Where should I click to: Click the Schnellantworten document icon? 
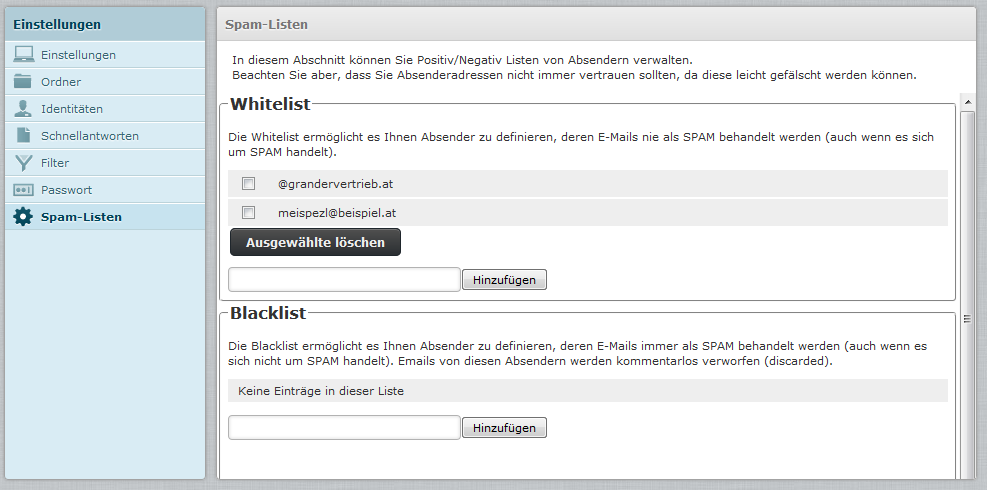[x=23, y=136]
